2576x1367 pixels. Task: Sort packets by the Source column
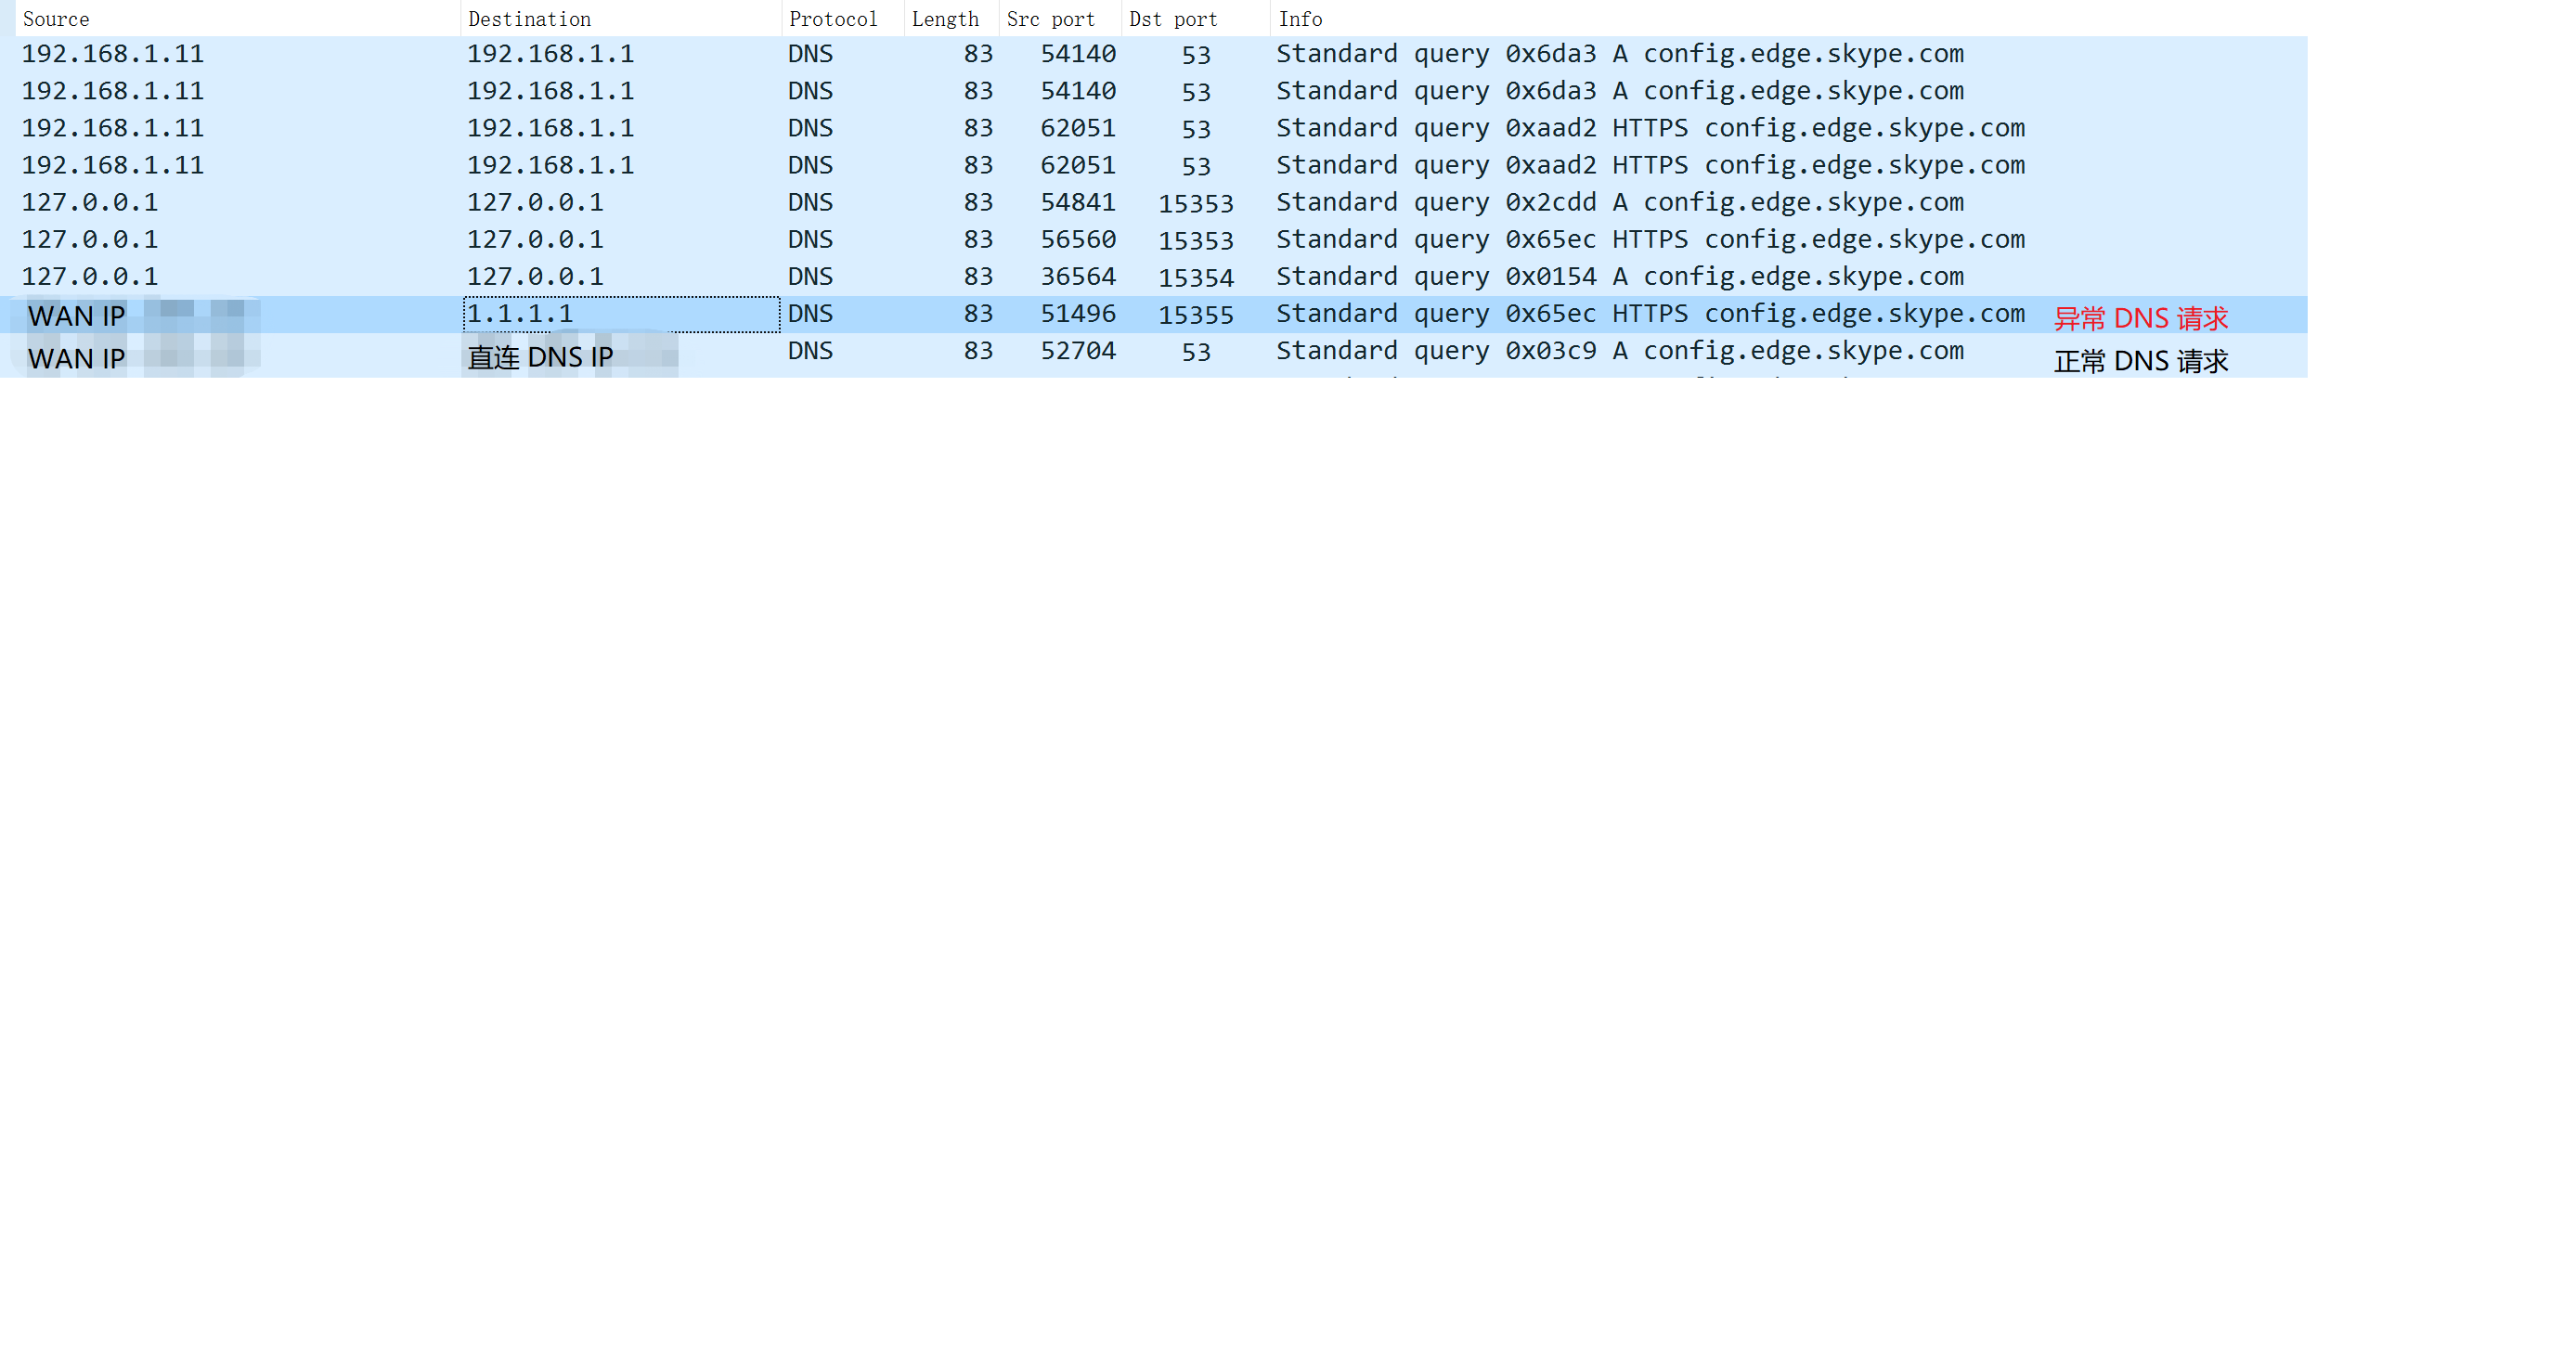(x=57, y=18)
